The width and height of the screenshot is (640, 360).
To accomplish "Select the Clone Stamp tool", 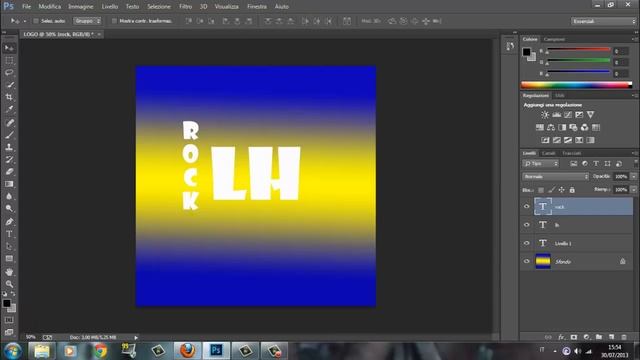I will [x=9, y=147].
